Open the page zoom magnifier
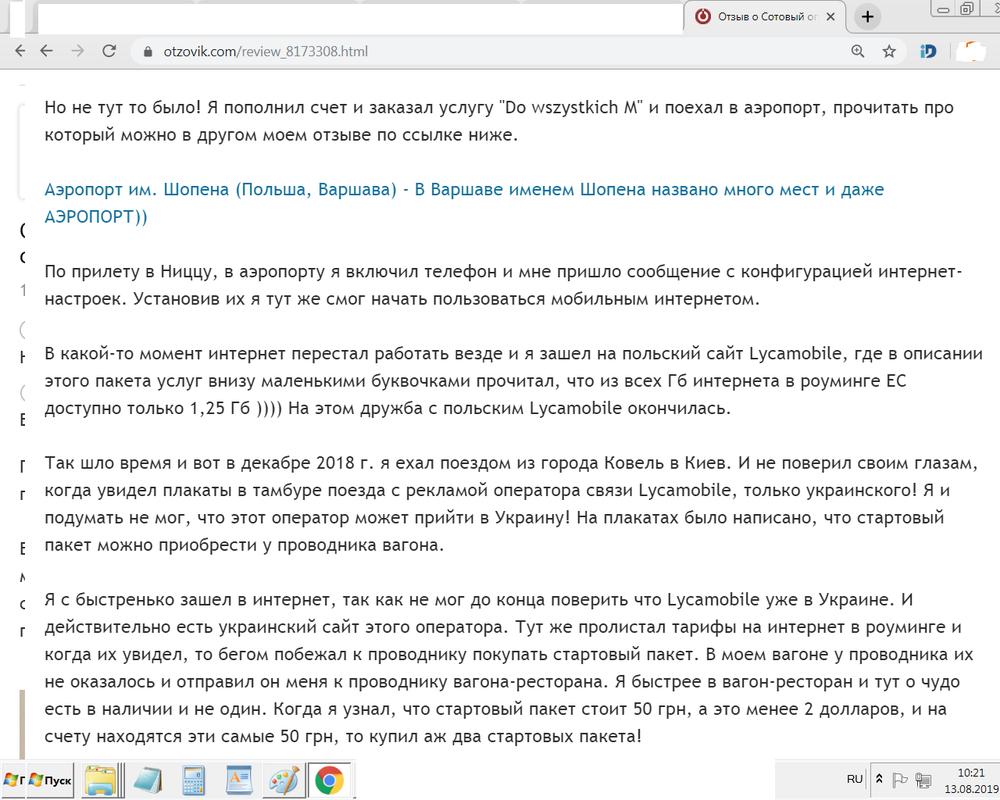Image resolution: width=1000 pixels, height=800 pixels. click(858, 51)
